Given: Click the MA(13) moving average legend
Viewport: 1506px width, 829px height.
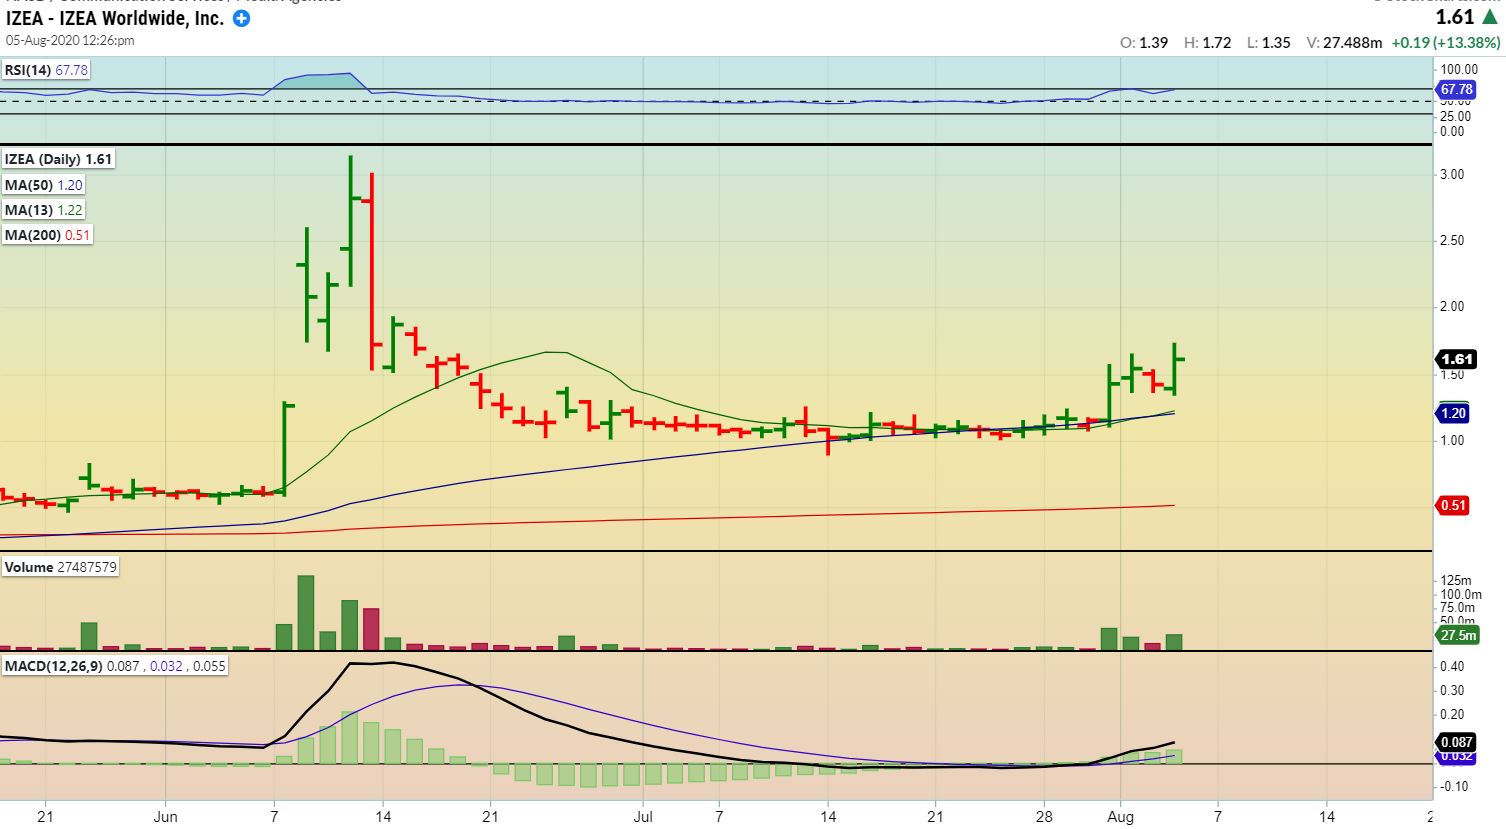Looking at the screenshot, I should pyautogui.click(x=43, y=210).
